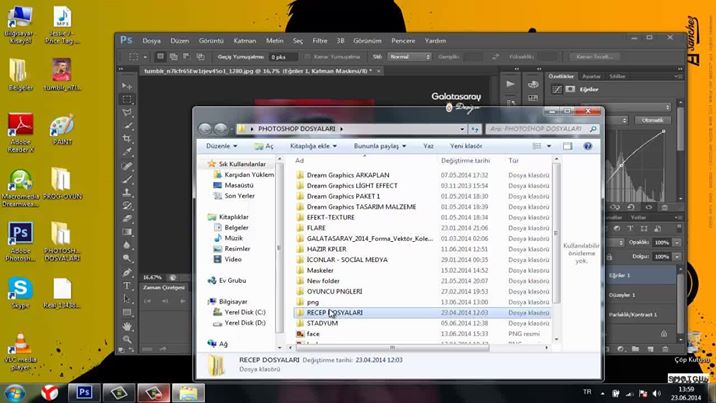Open the Pencere menu
The image size is (716, 403).
(403, 41)
